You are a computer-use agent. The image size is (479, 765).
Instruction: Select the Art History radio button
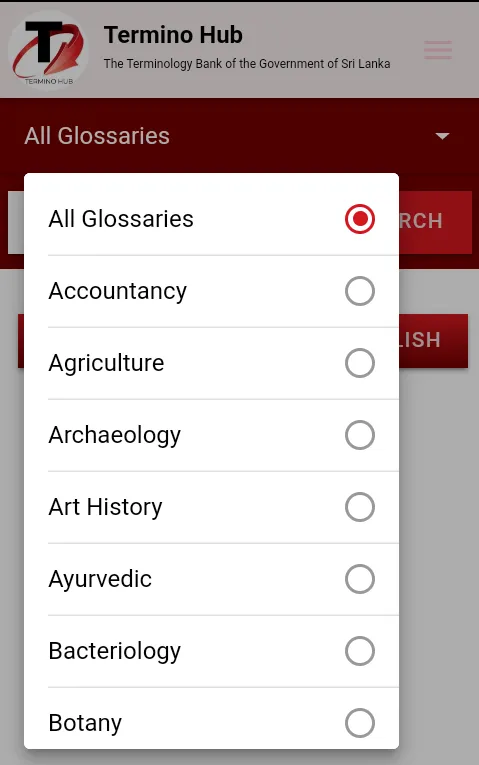point(360,507)
